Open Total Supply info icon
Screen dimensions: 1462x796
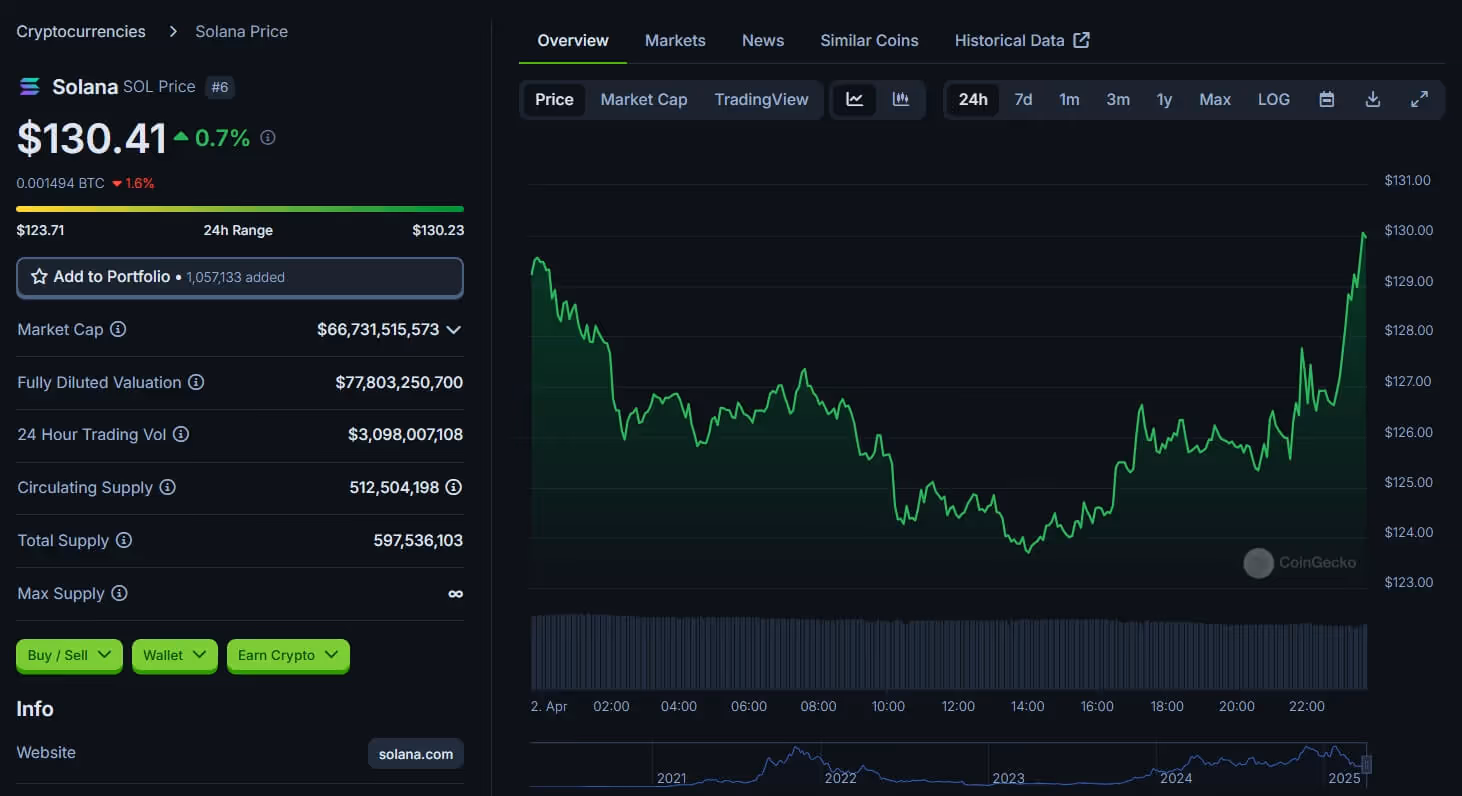coord(124,540)
